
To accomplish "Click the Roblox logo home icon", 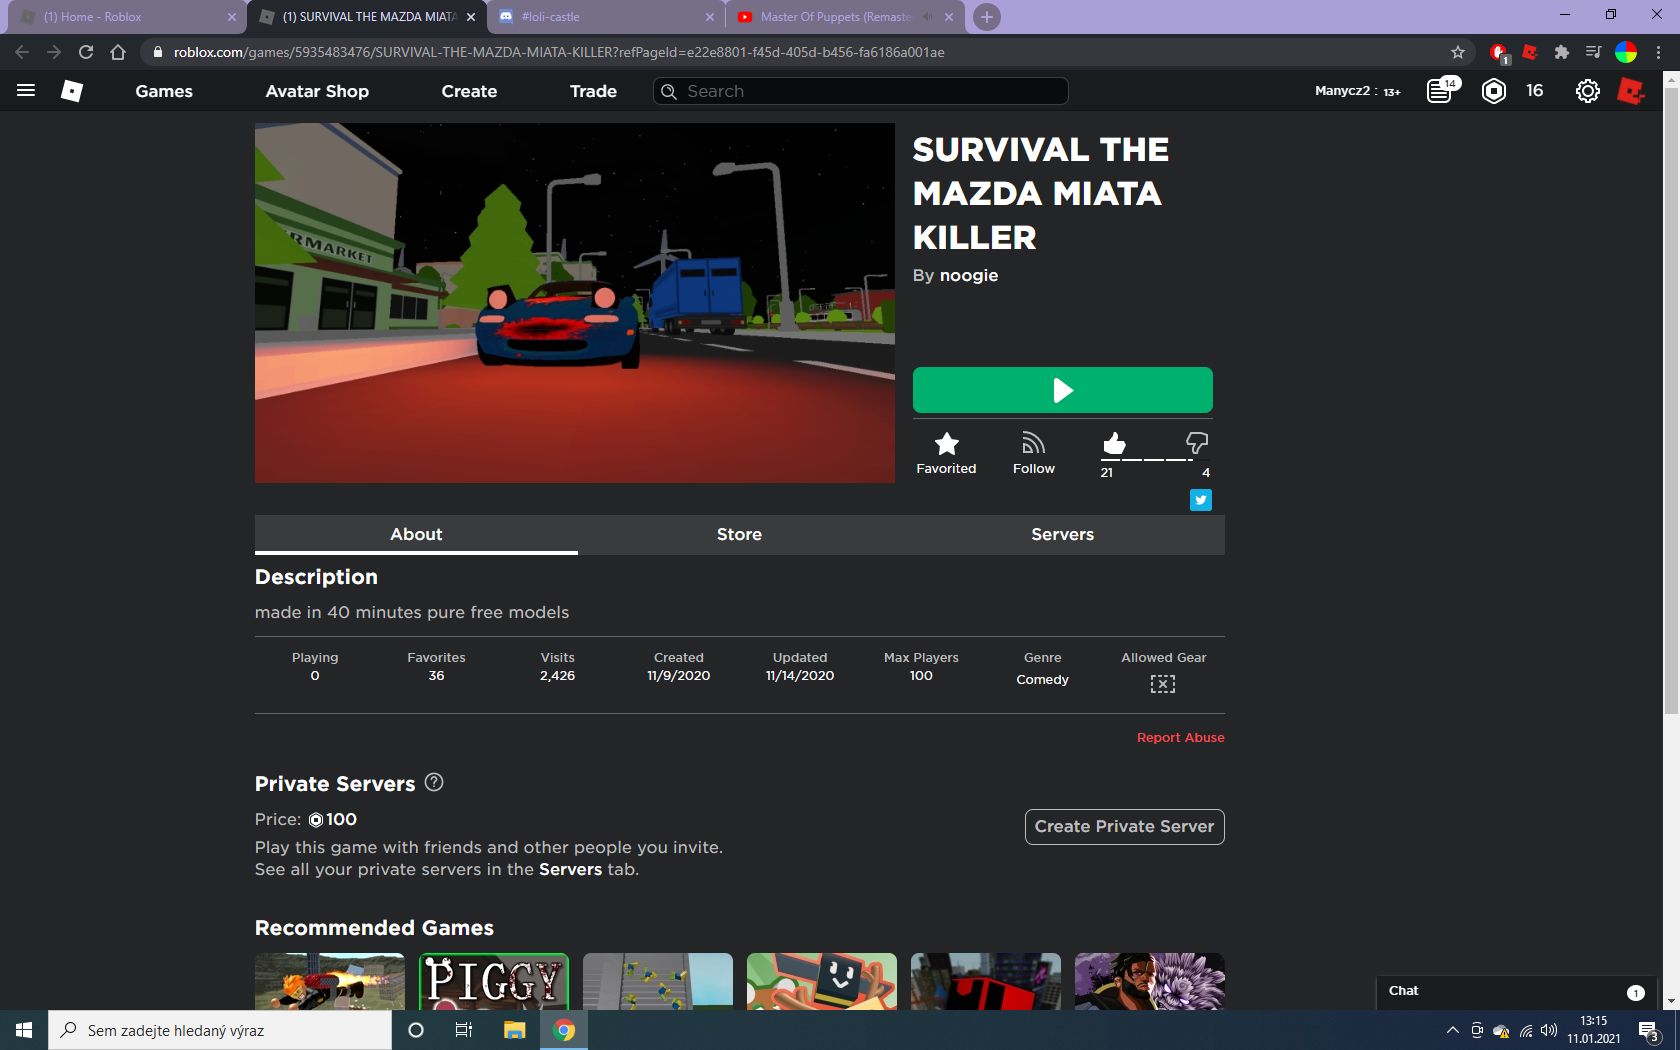I will click(x=72, y=91).
